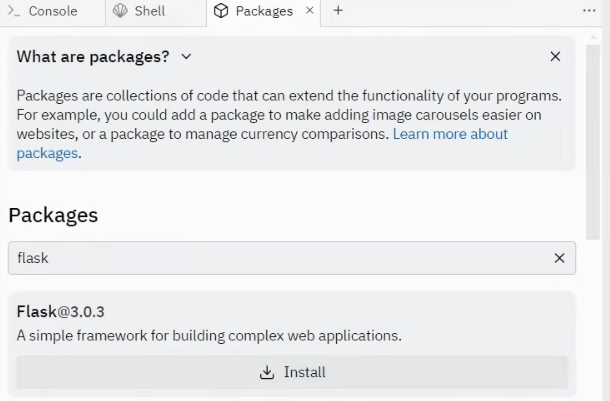Open Learn more about packages link
The image size is (610, 401).
click(x=450, y=134)
